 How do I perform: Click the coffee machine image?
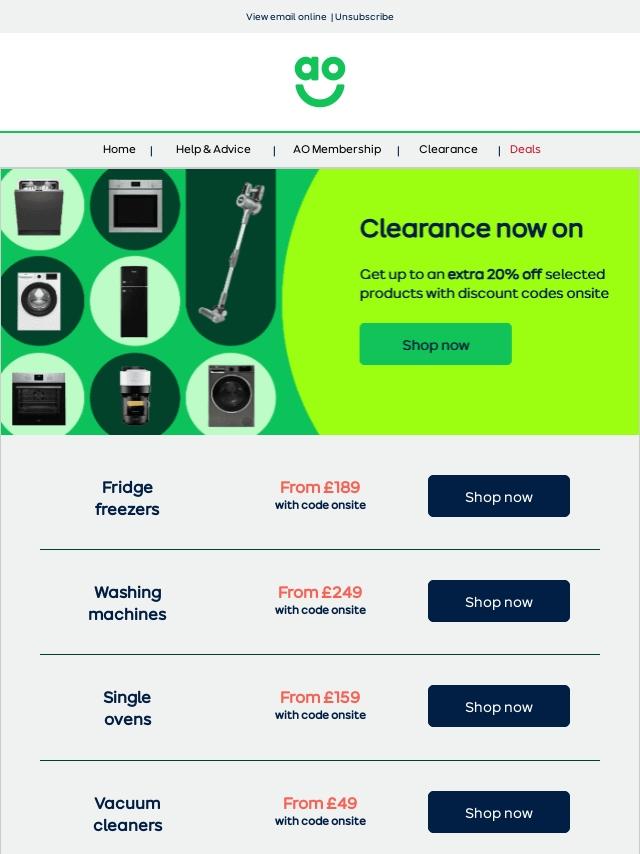point(135,395)
